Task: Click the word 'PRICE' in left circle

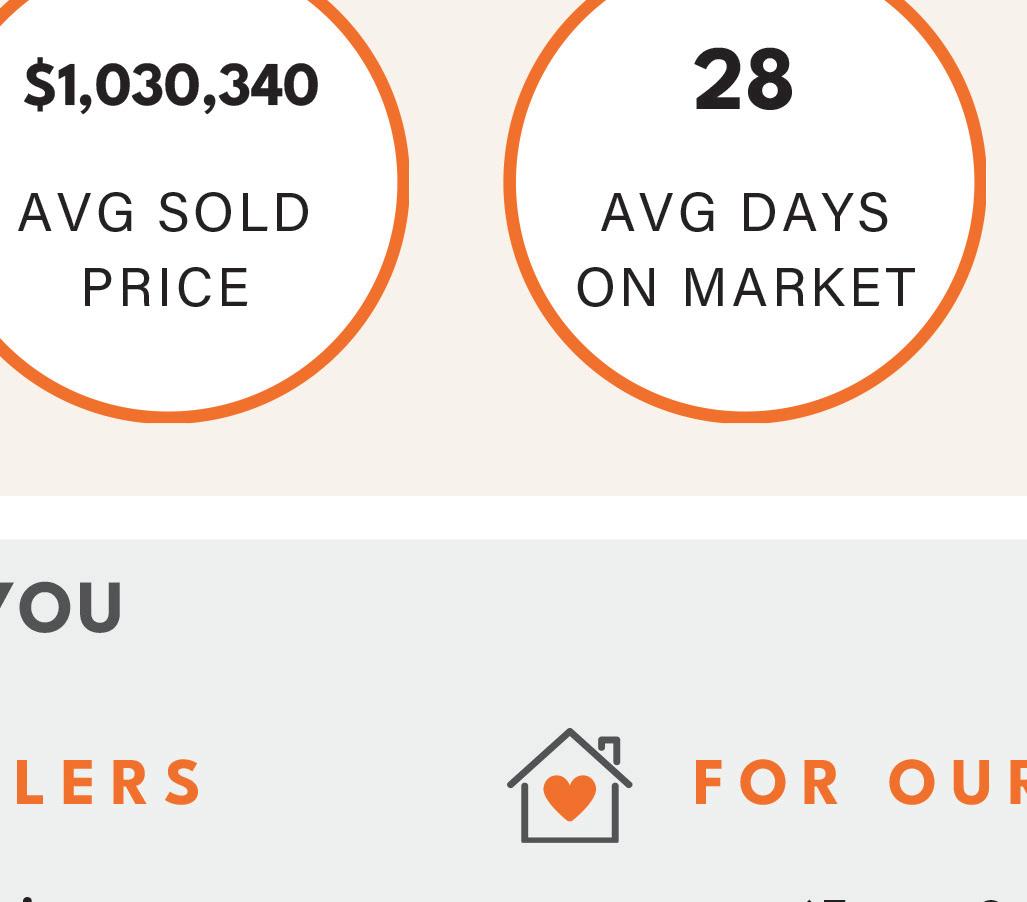Action: (166, 288)
